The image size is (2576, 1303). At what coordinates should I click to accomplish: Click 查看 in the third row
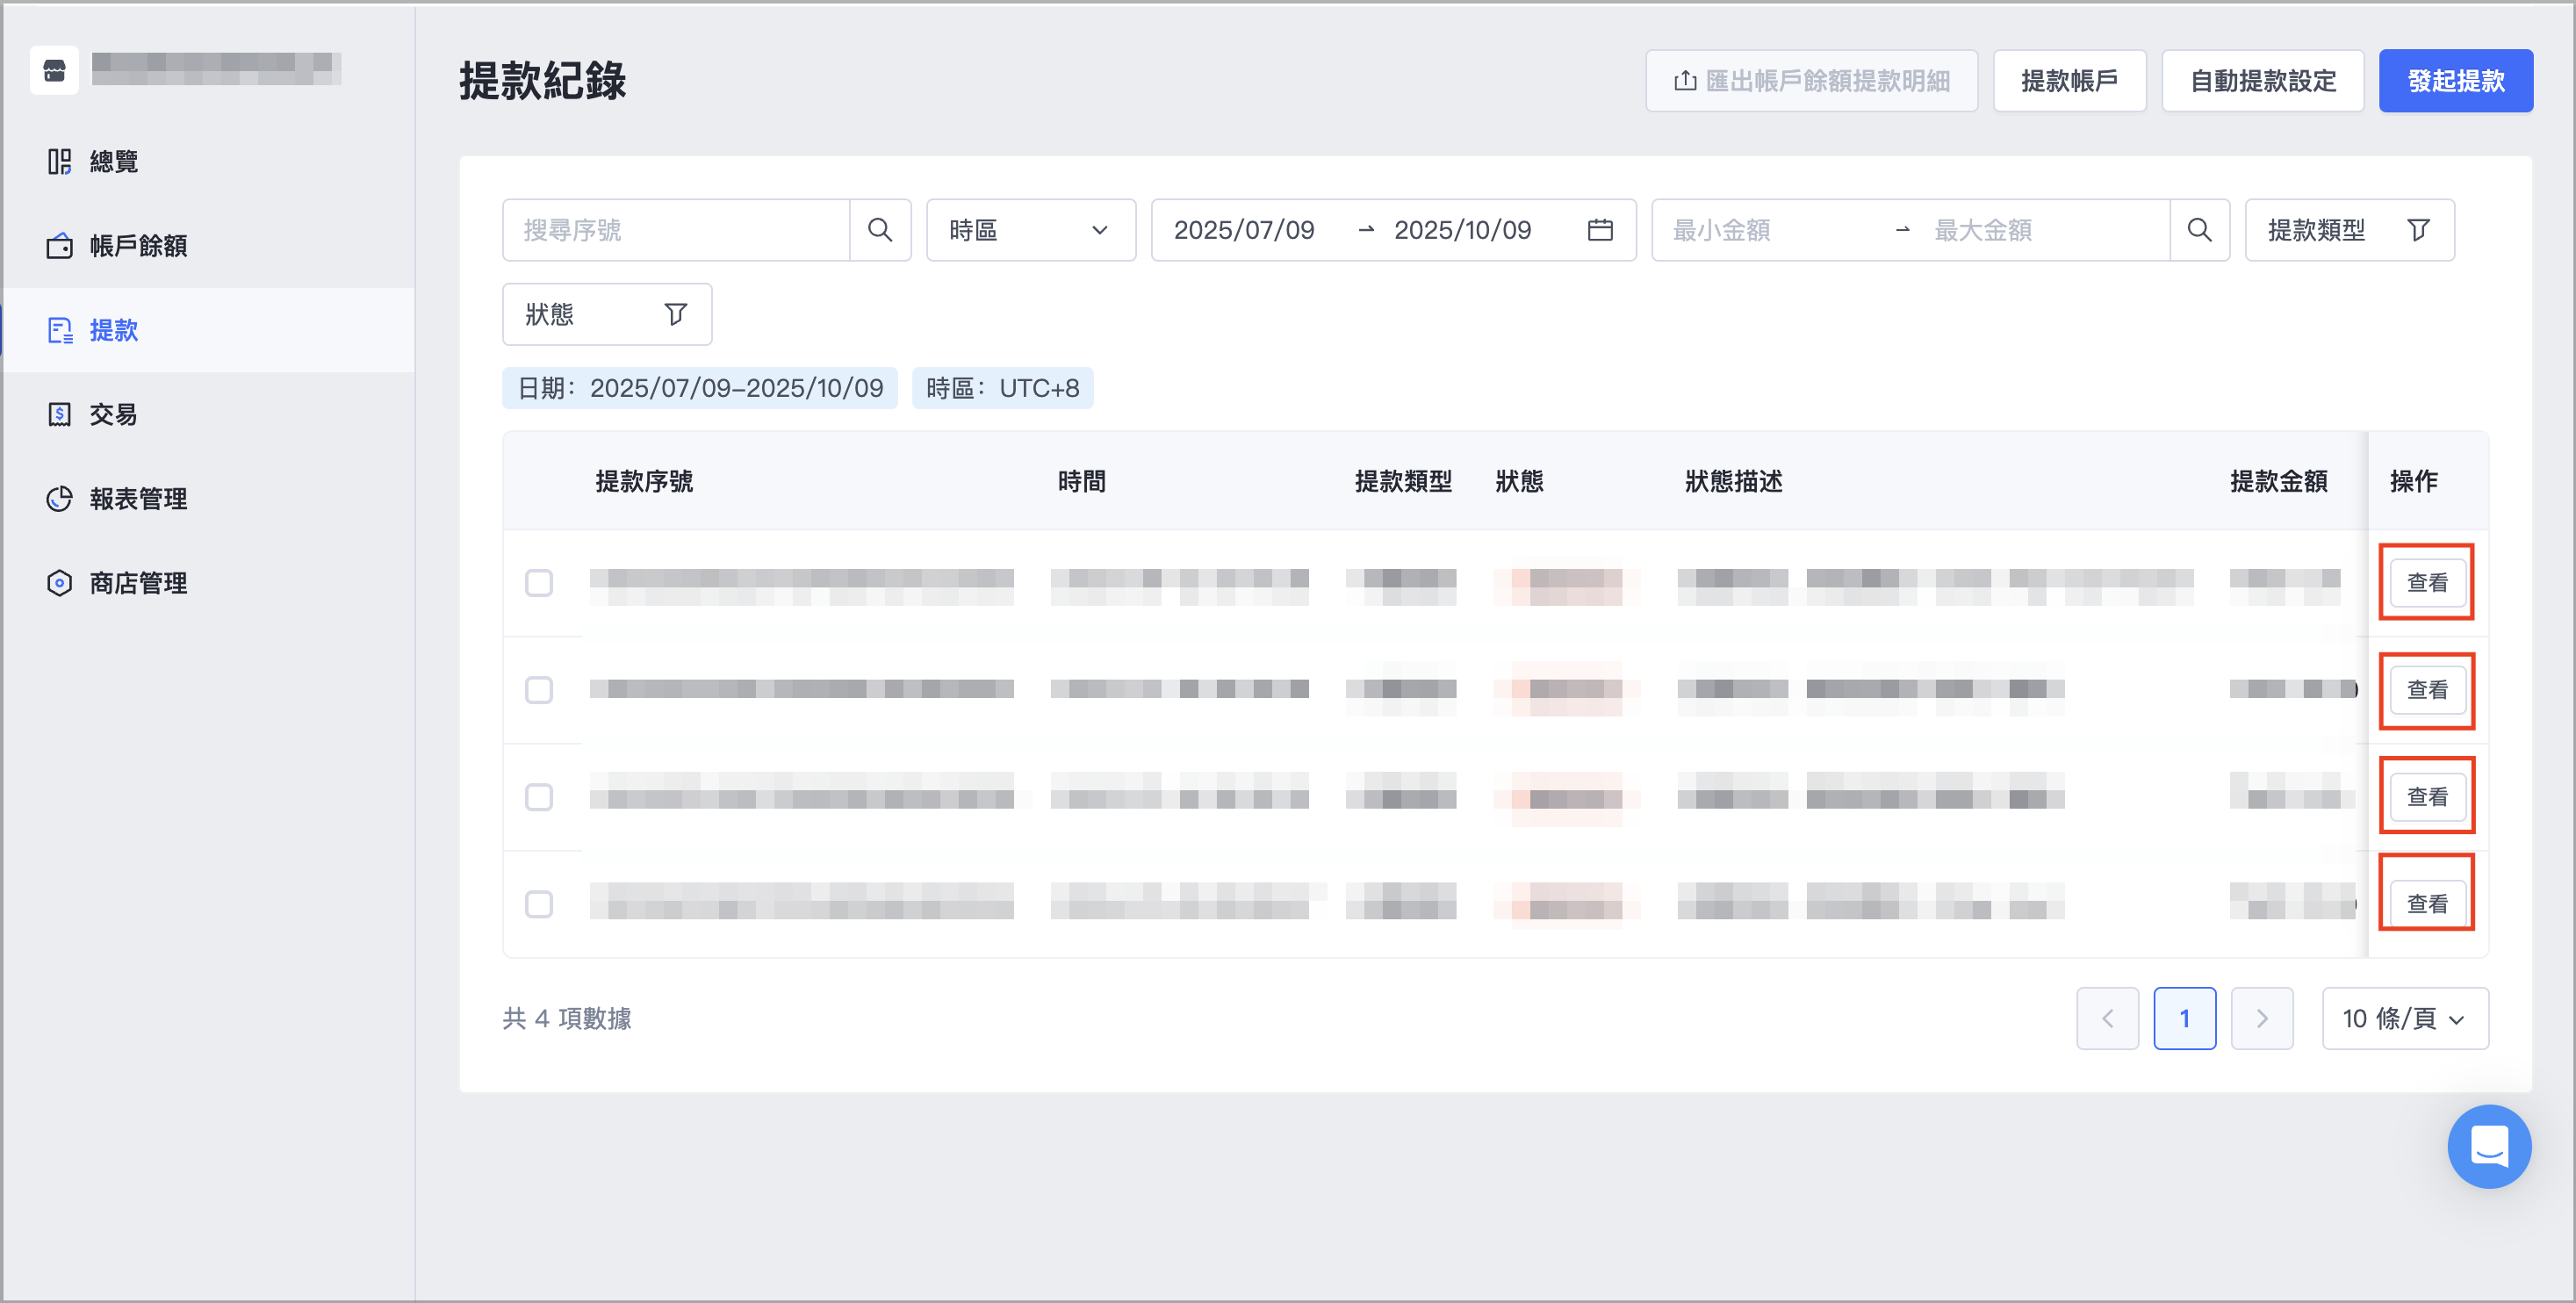click(2427, 797)
